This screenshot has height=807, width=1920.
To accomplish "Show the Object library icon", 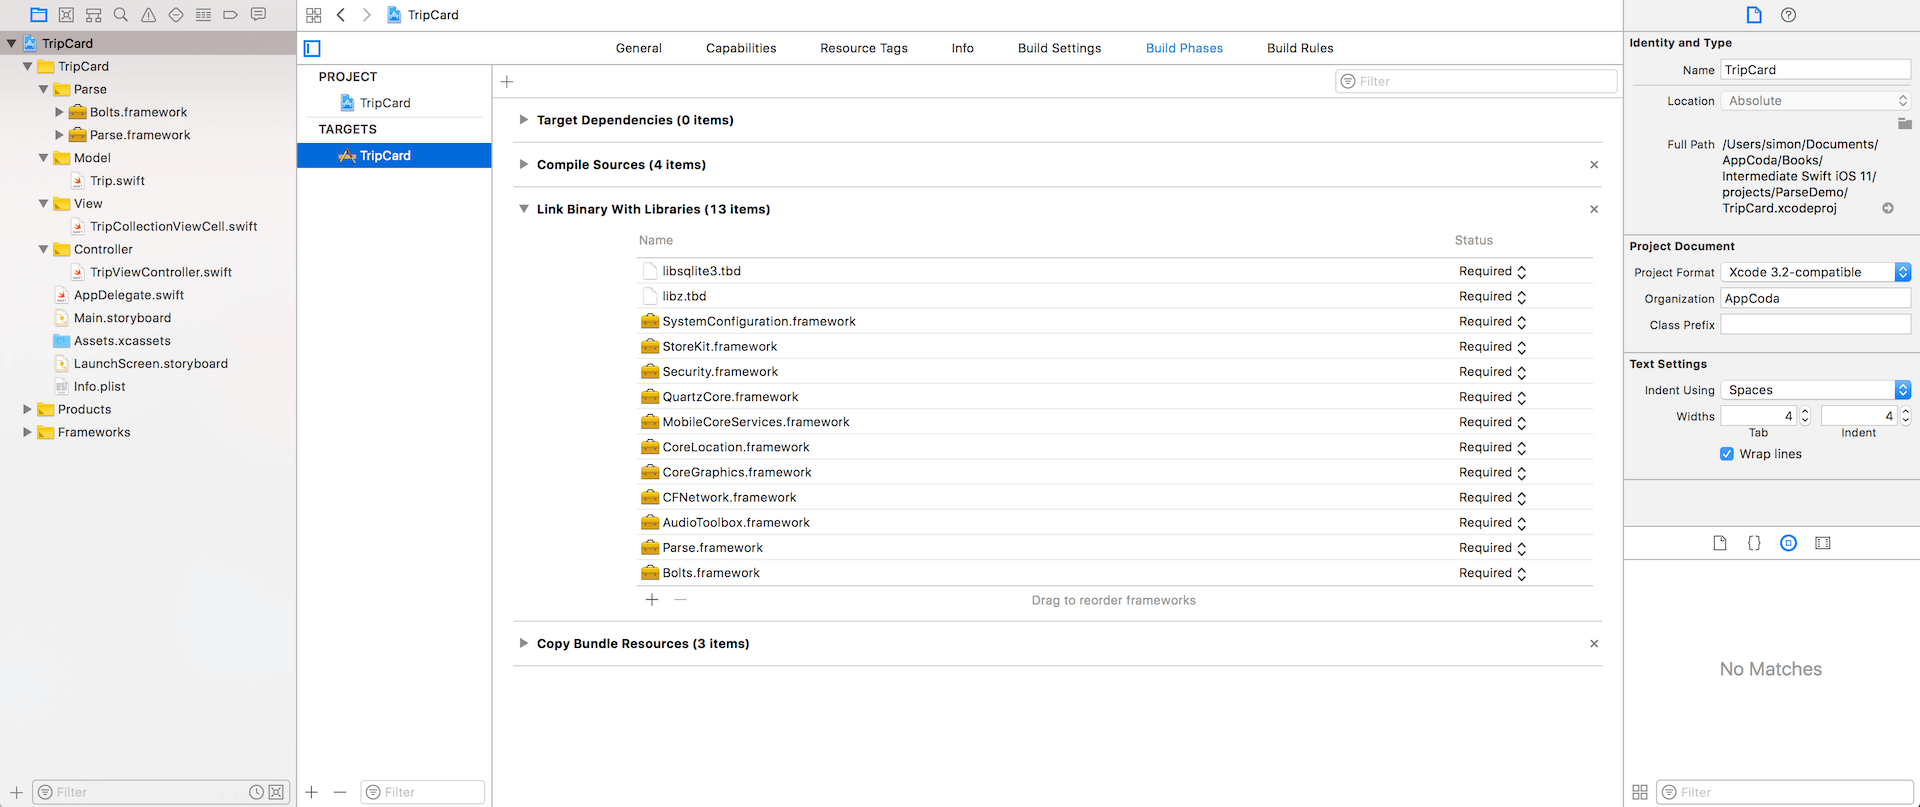I will [1788, 543].
